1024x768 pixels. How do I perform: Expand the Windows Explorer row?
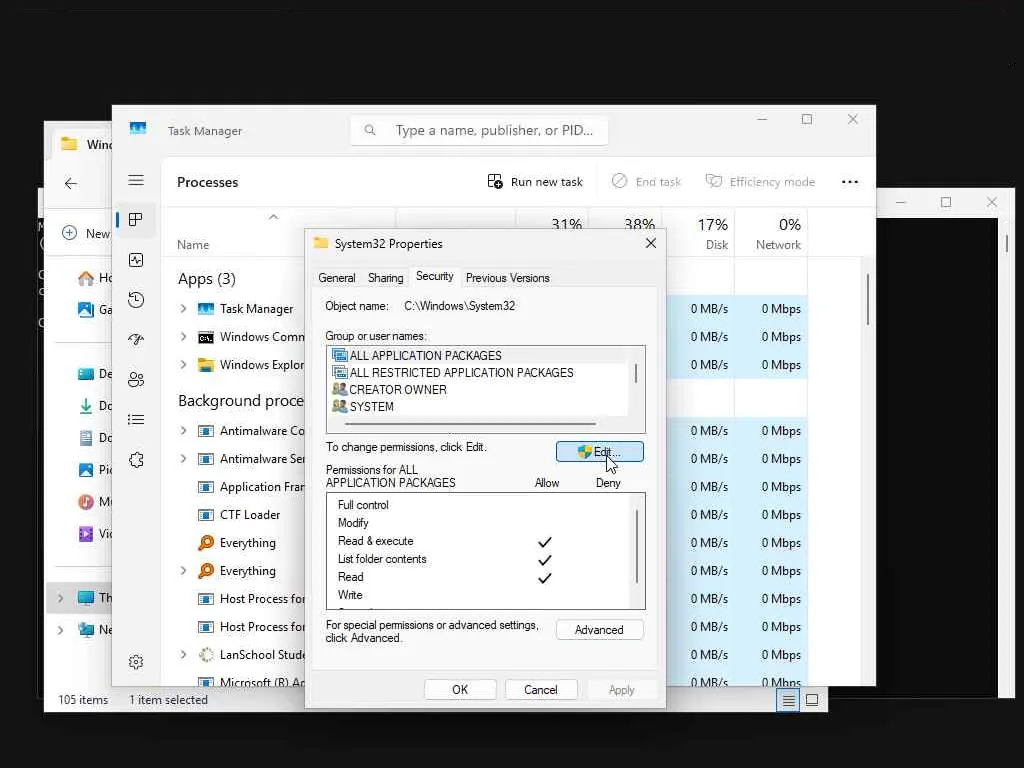click(x=184, y=364)
